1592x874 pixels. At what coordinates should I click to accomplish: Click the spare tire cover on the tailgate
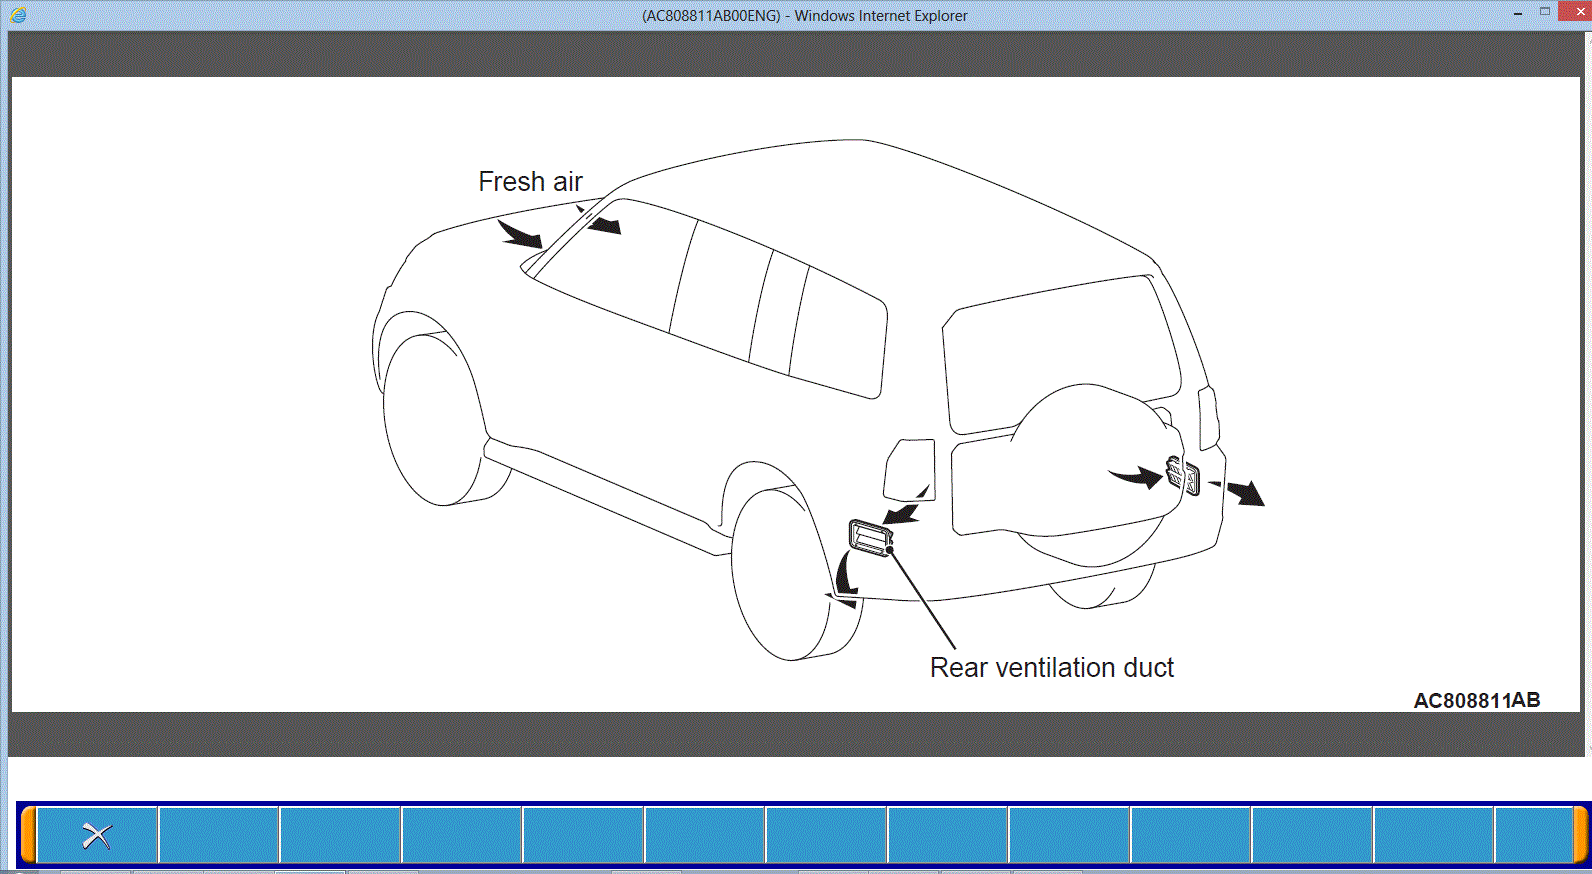1090,470
